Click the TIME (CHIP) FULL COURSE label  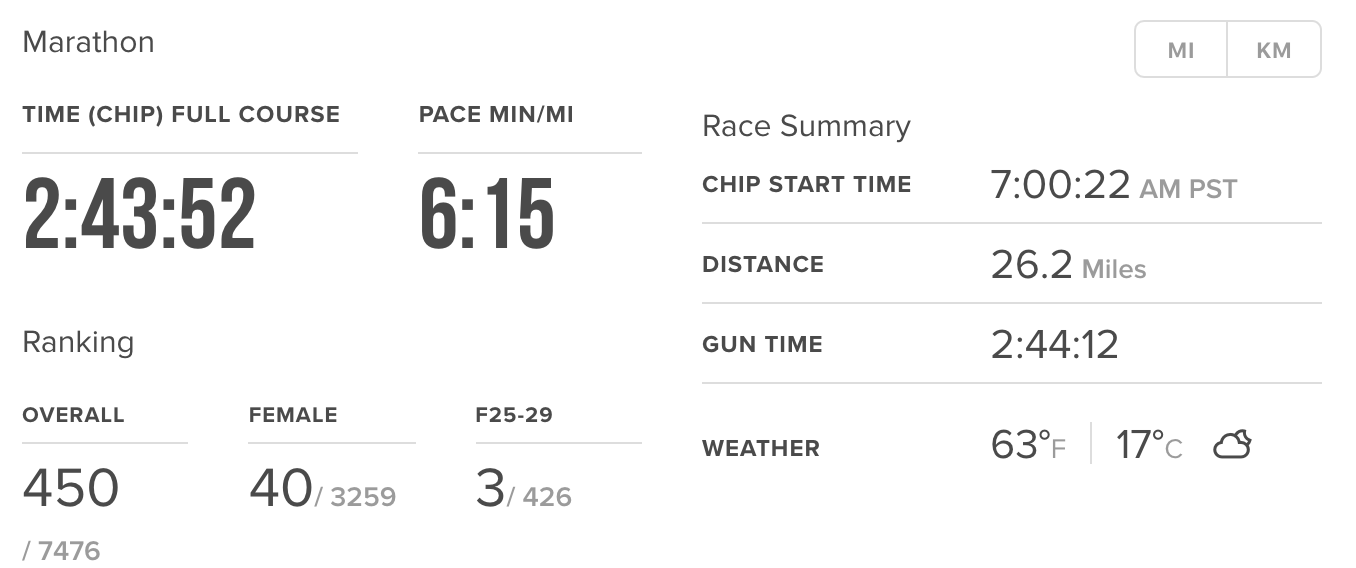pos(181,115)
